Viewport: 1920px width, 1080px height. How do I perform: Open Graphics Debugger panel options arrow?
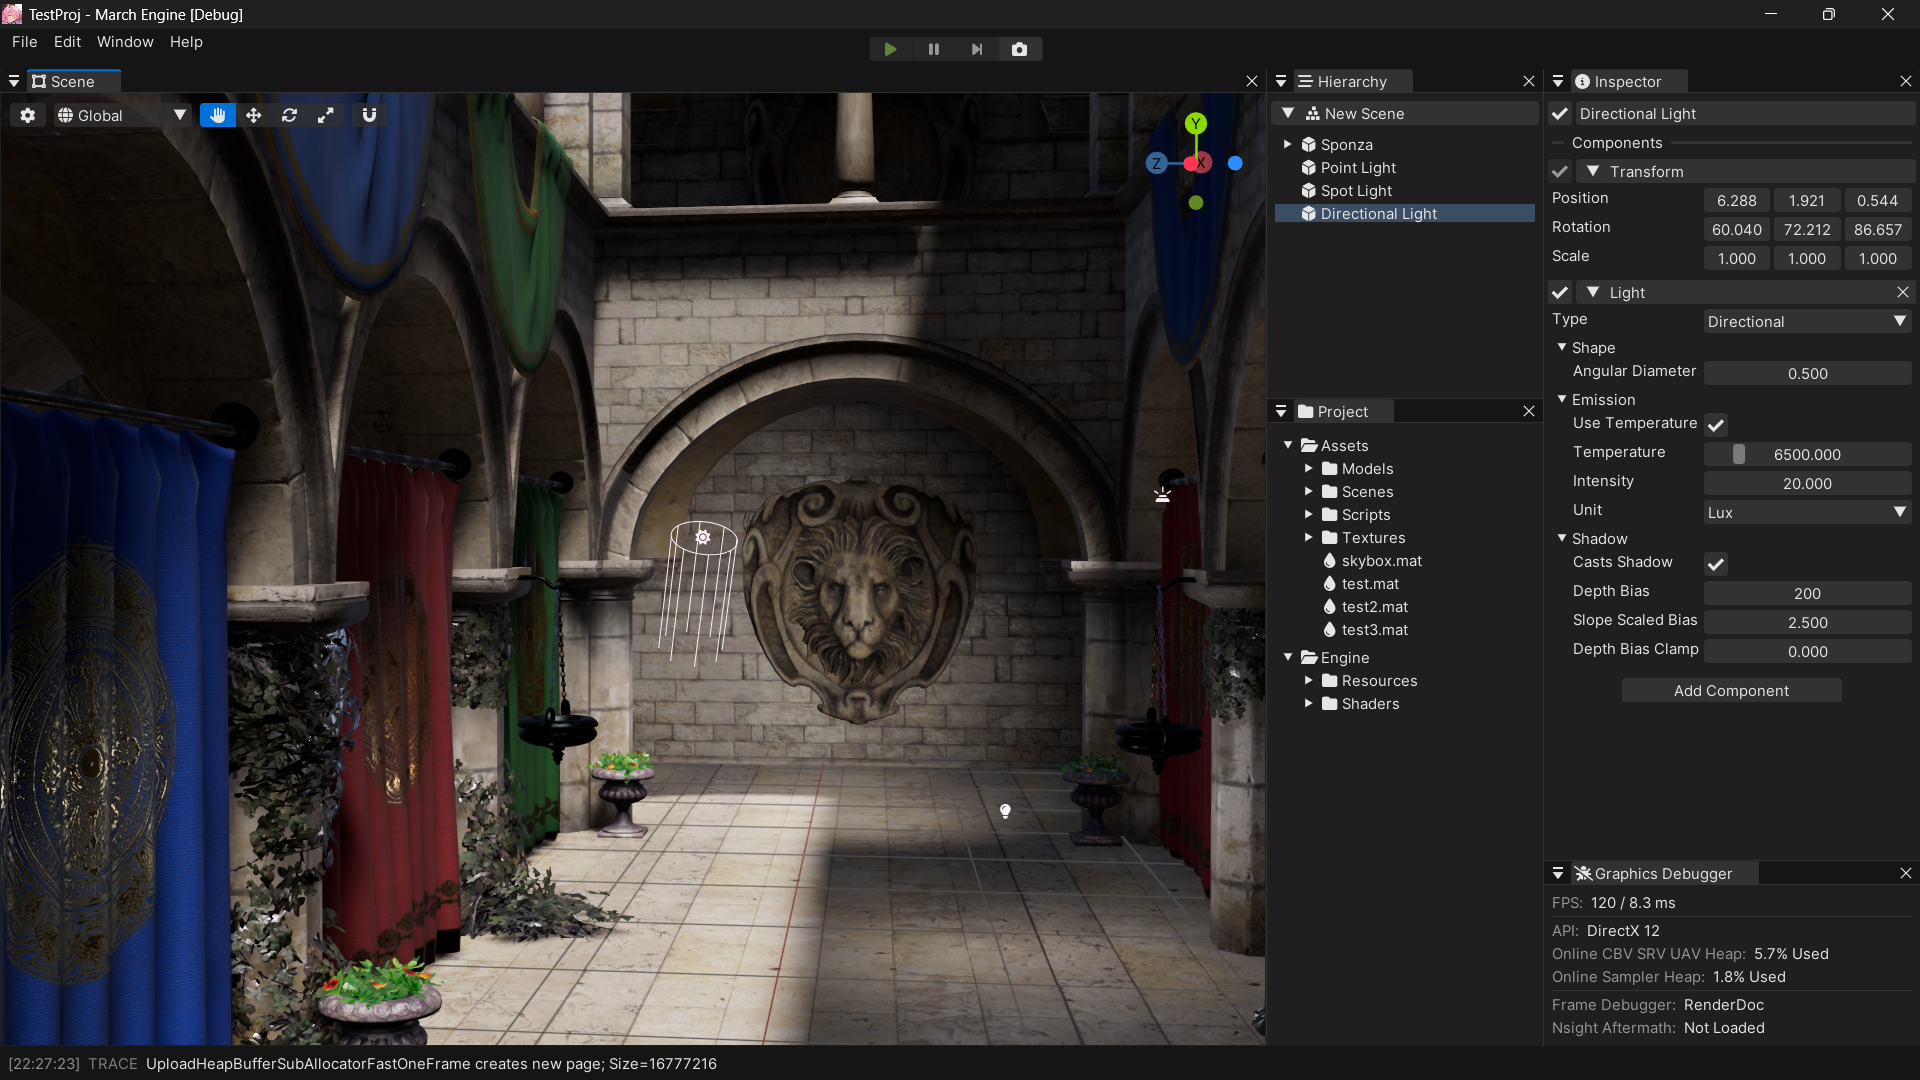point(1558,873)
